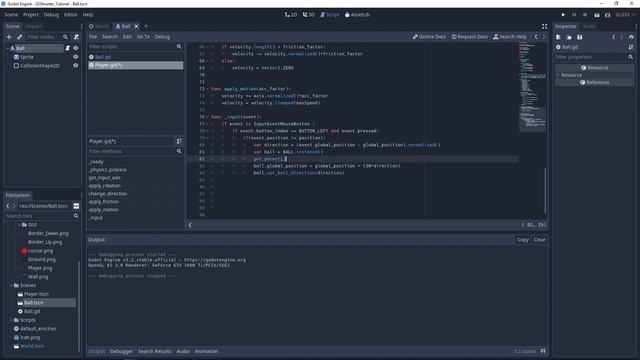Open the Search Results panel

click(155, 351)
